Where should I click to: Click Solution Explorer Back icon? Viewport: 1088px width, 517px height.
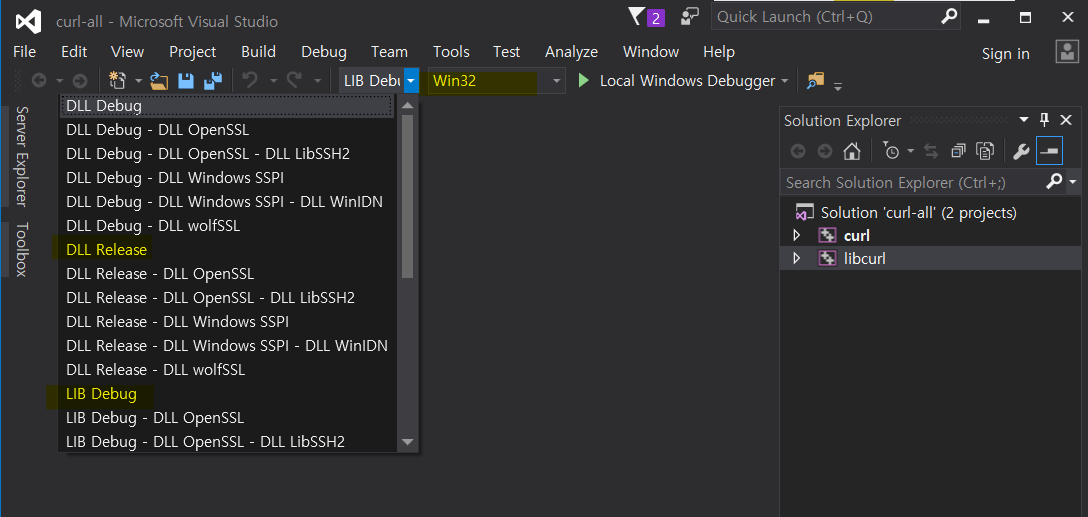(798, 151)
